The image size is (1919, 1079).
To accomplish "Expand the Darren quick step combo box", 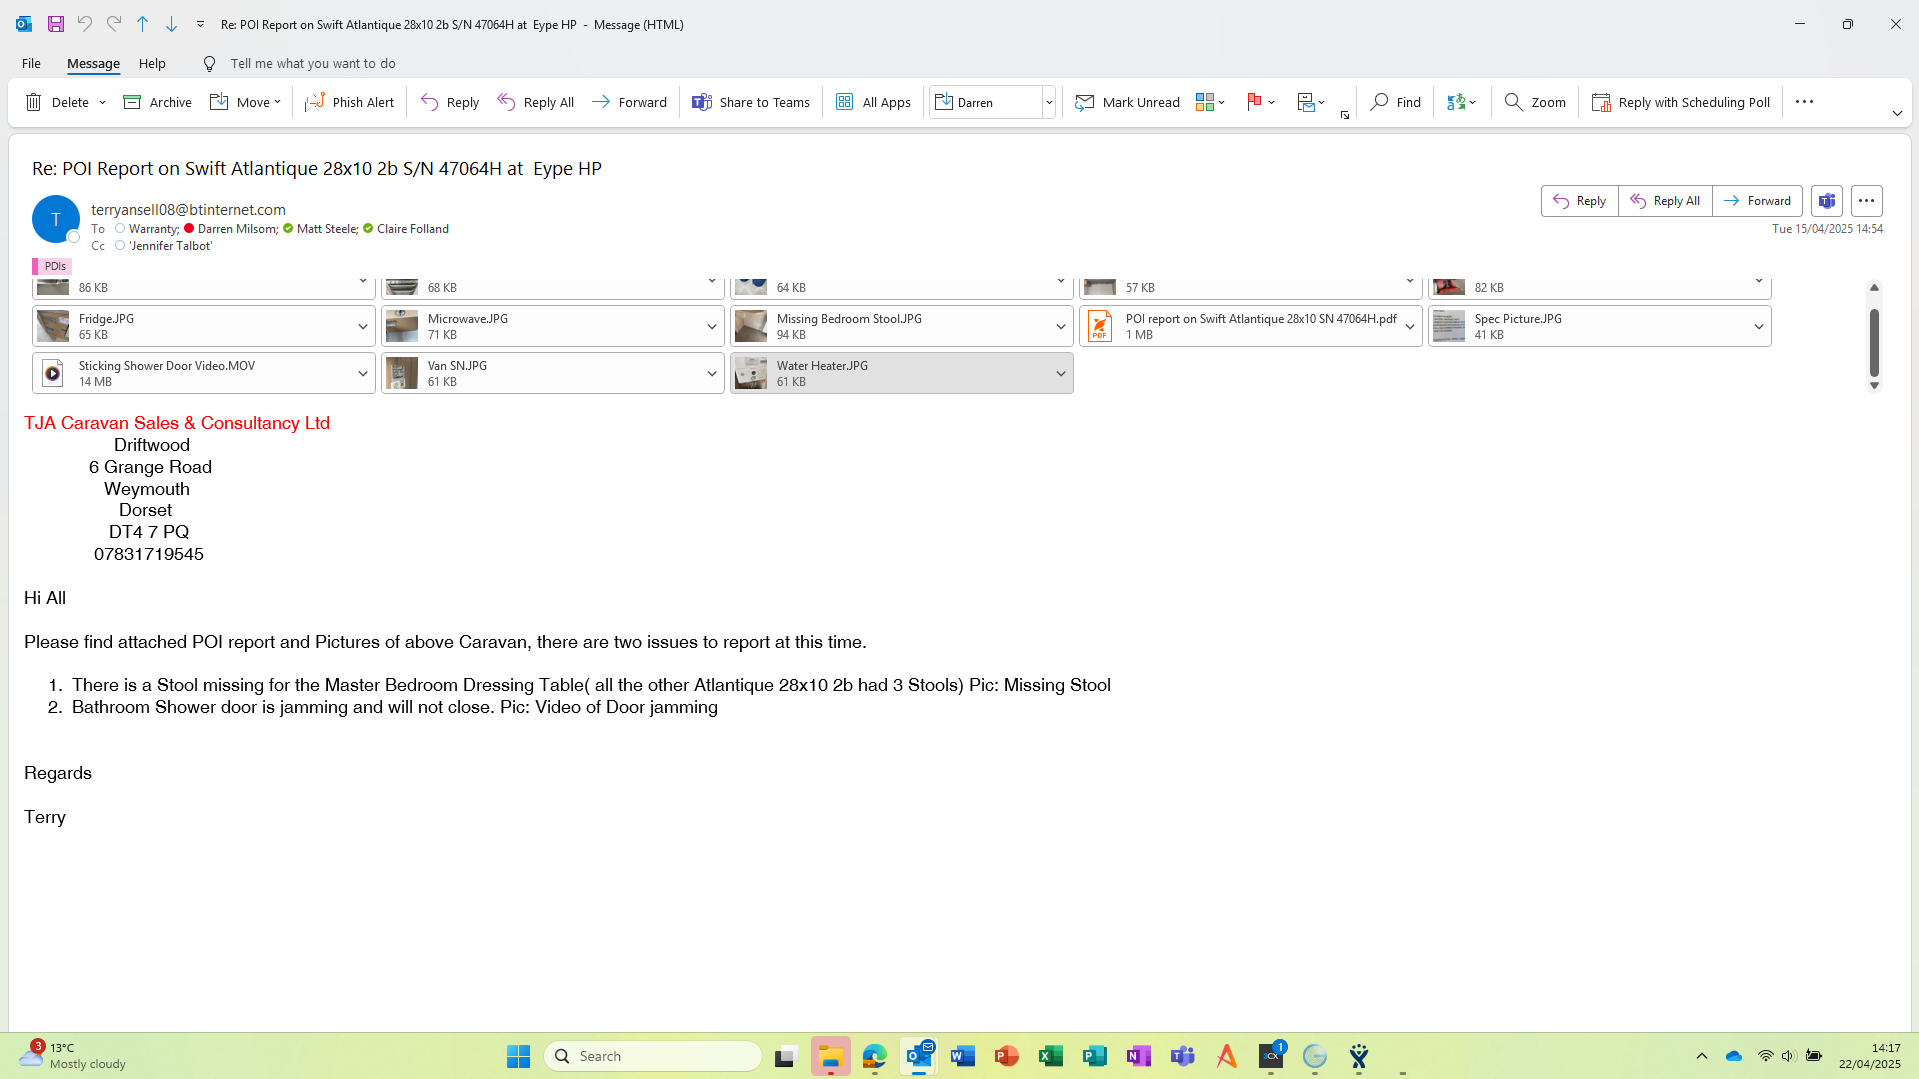I will [1049, 102].
